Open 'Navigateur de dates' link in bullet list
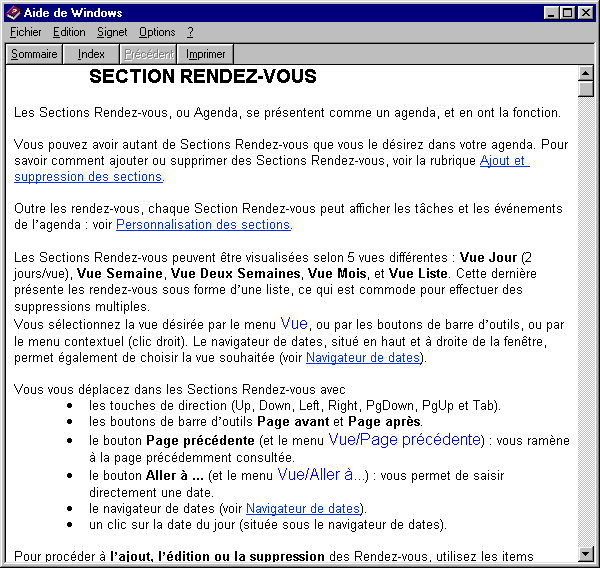The height and width of the screenshot is (568, 600). pos(303,508)
